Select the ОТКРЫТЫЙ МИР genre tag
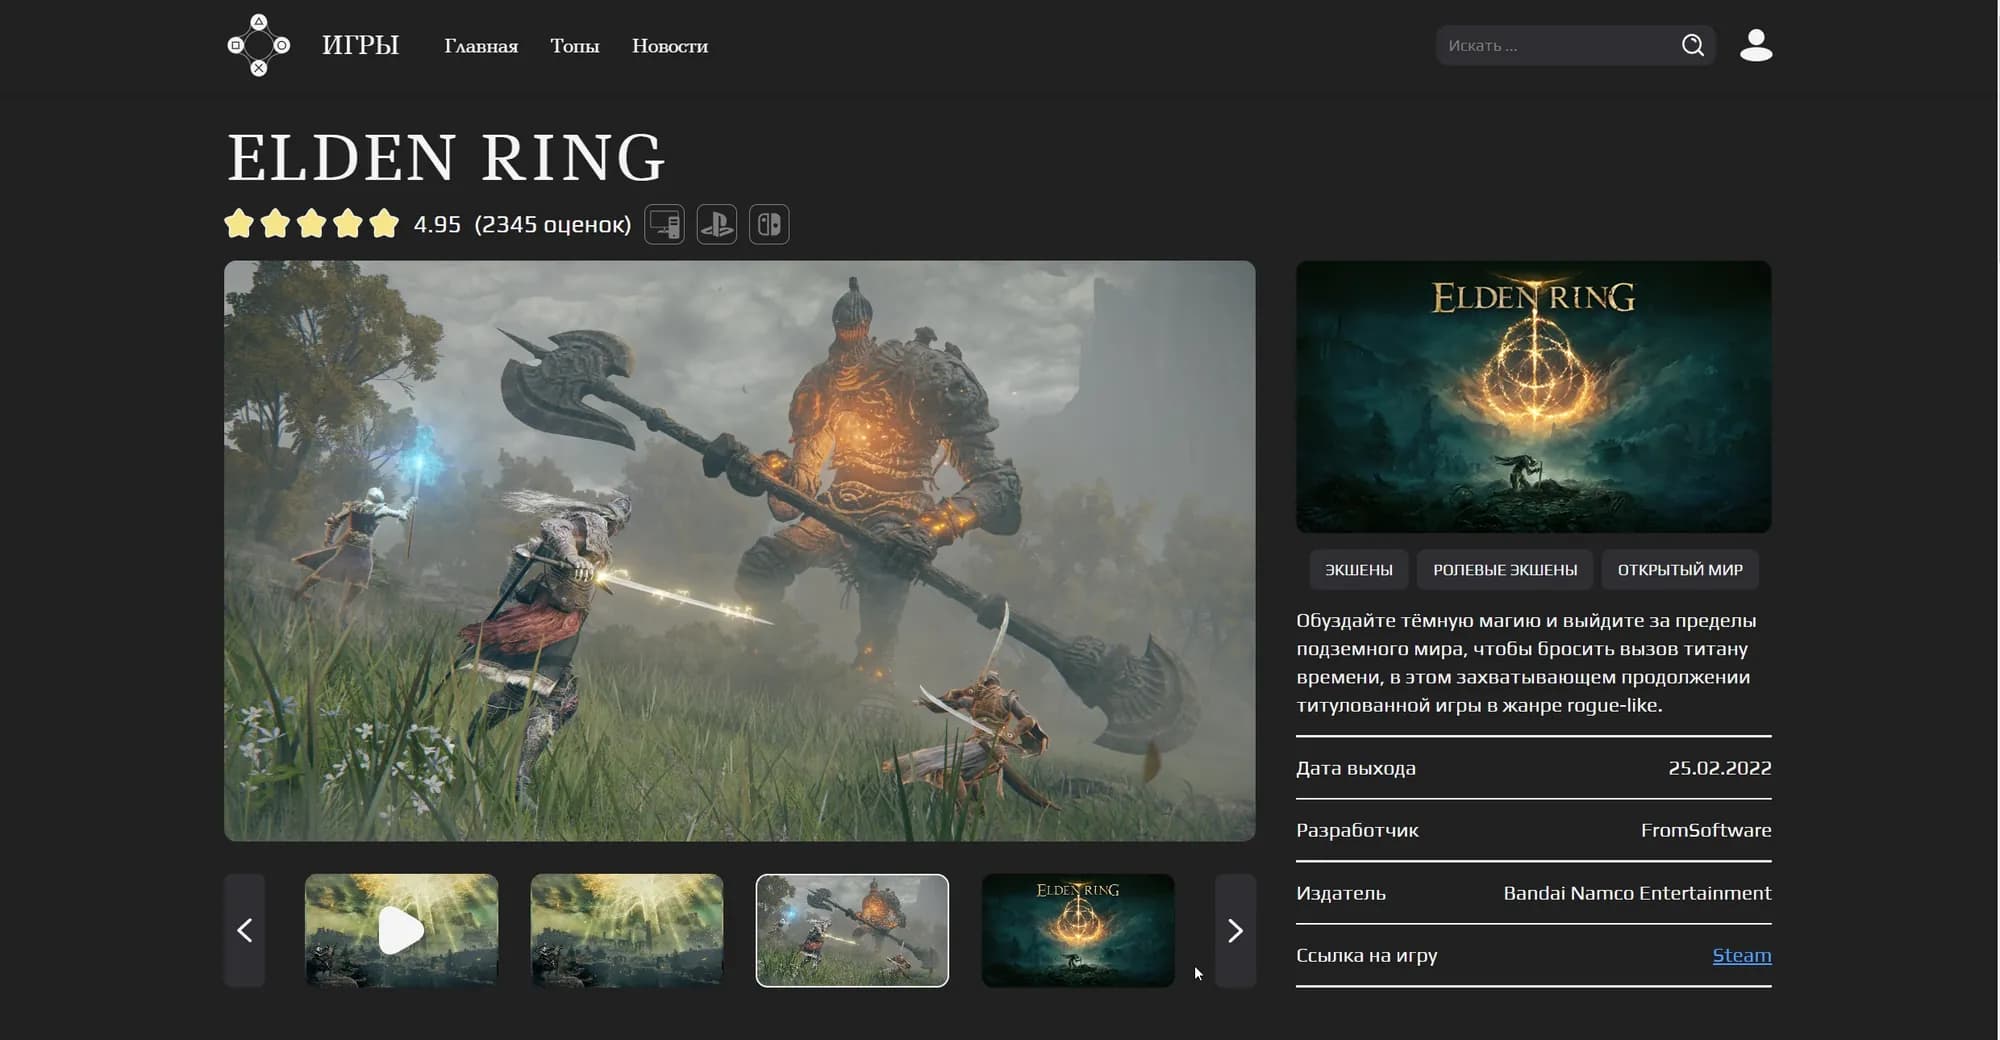2000x1040 pixels. click(x=1680, y=570)
